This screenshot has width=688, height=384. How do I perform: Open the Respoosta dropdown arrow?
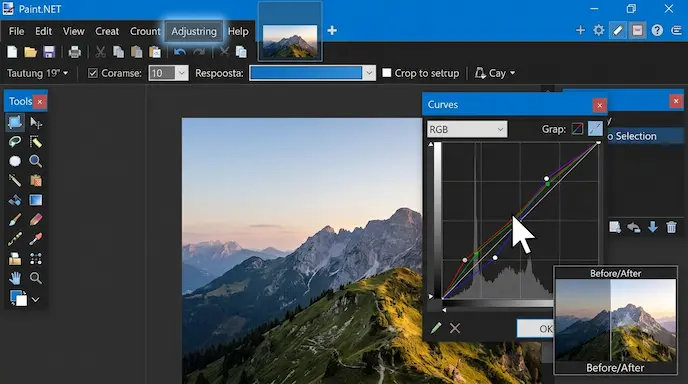tap(369, 73)
